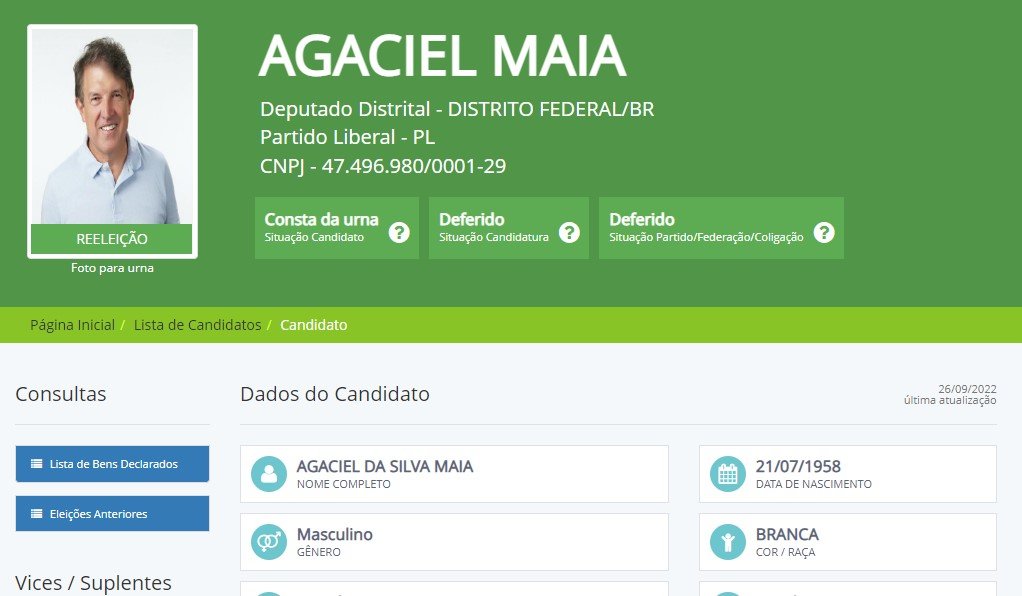Click the REELEIÇÃO label under photo

click(x=112, y=239)
